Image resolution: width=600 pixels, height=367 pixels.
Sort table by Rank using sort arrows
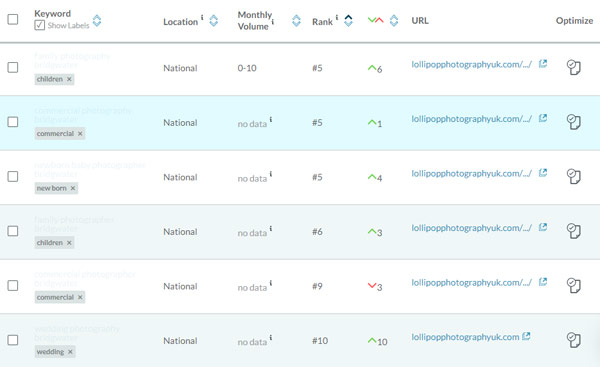(348, 21)
